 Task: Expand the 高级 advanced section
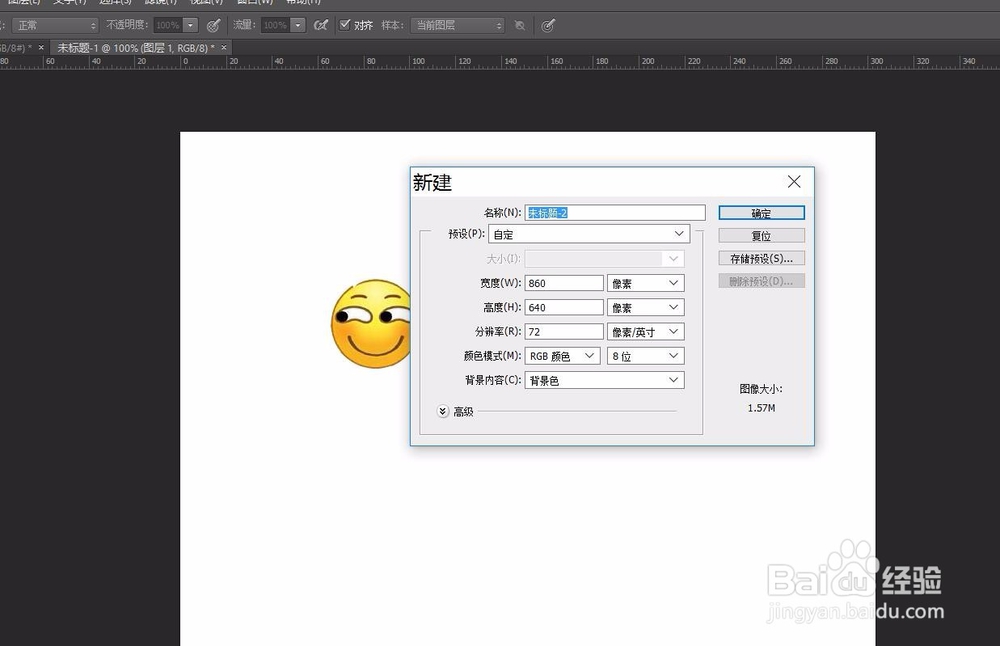pyautogui.click(x=443, y=411)
